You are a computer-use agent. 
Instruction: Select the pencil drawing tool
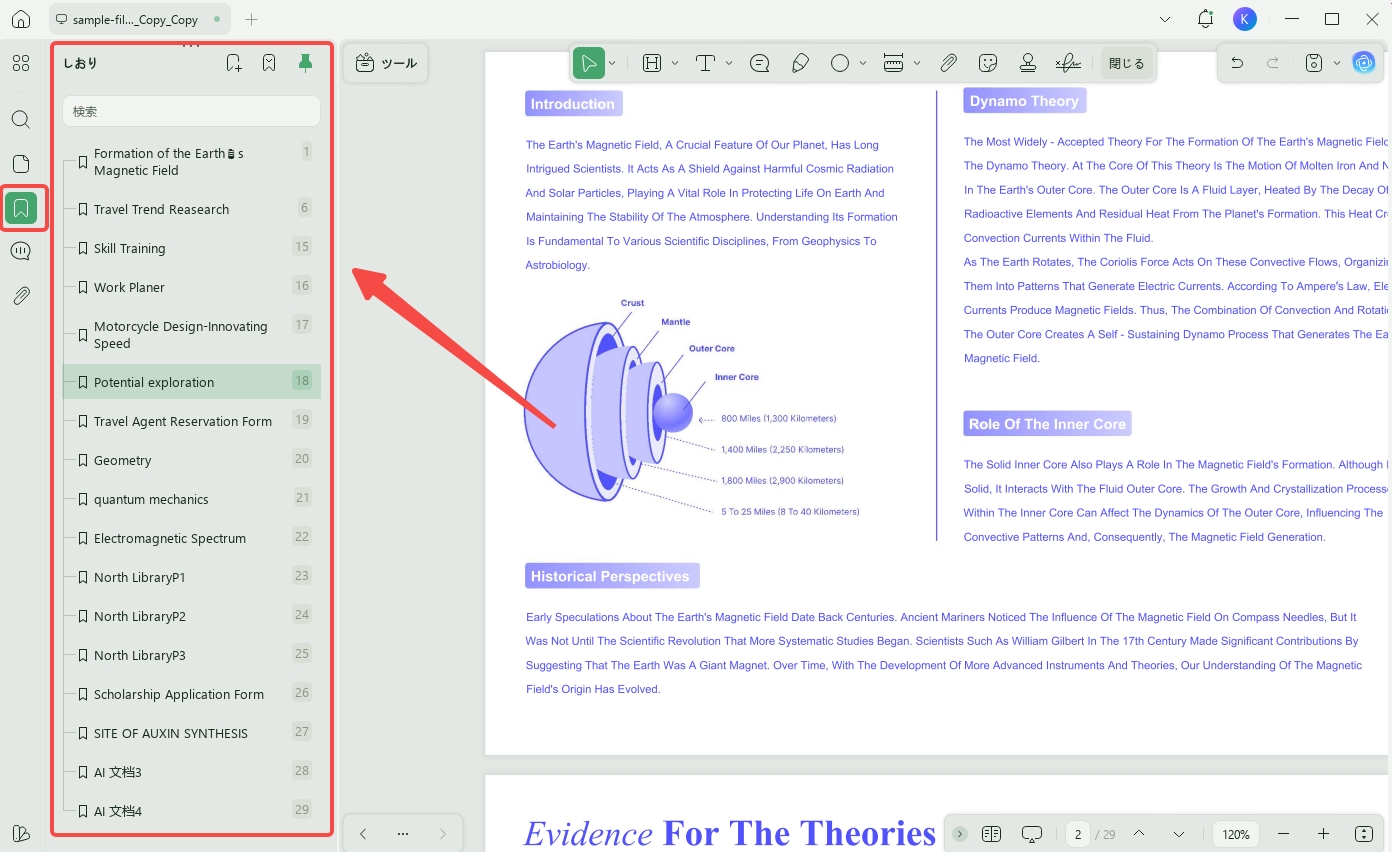(x=800, y=63)
